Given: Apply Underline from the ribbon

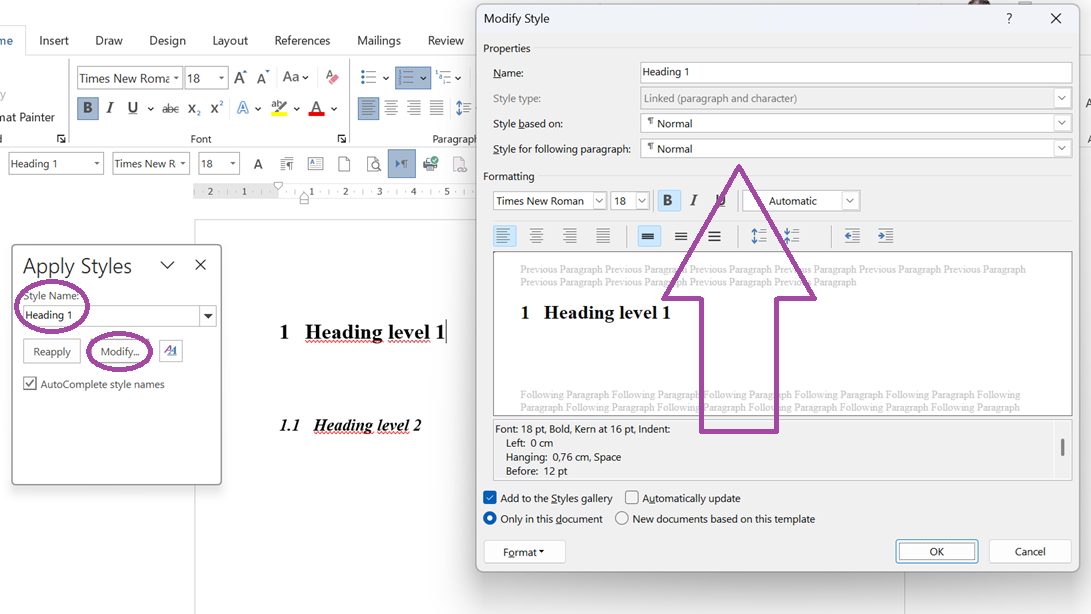Looking at the screenshot, I should [x=132, y=108].
